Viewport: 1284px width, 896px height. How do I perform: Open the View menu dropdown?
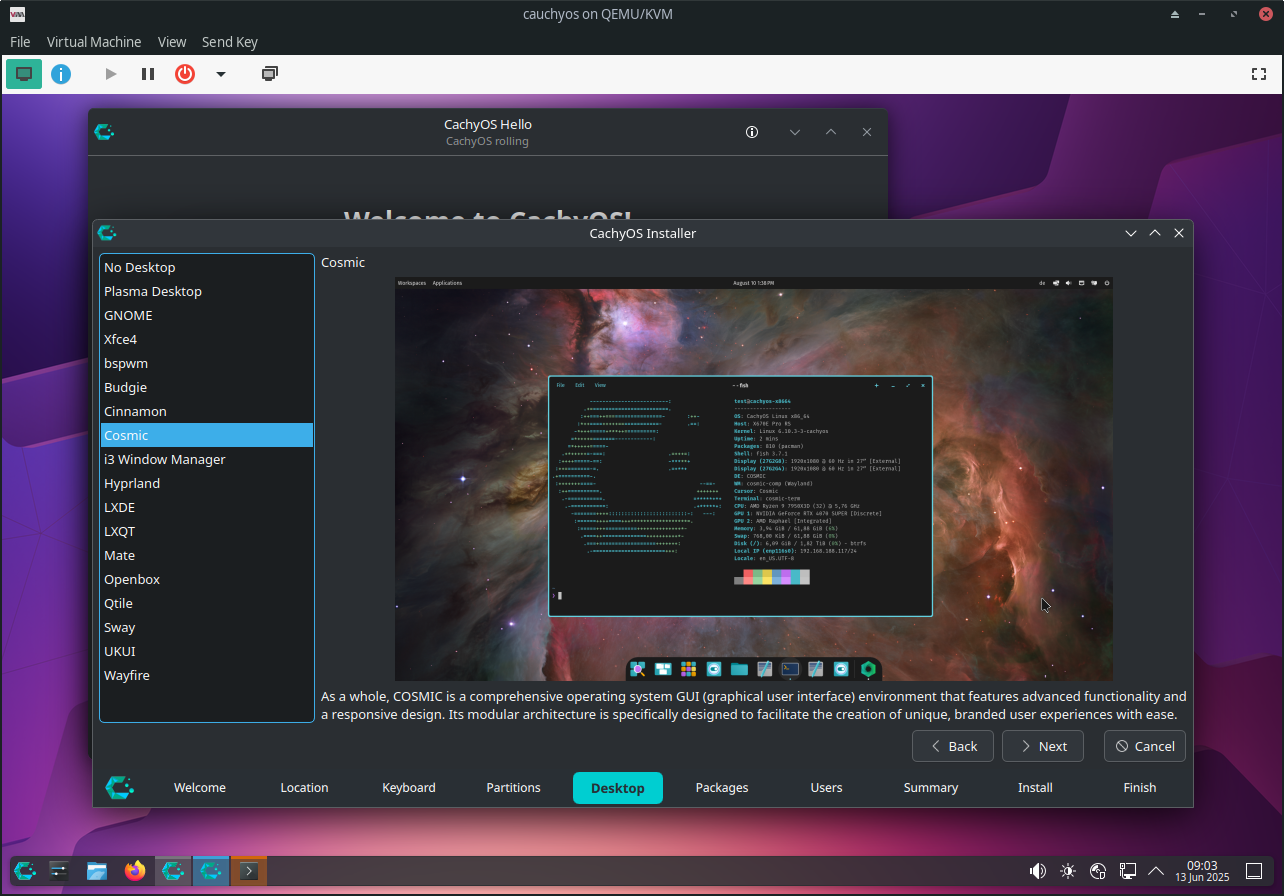[x=172, y=42]
